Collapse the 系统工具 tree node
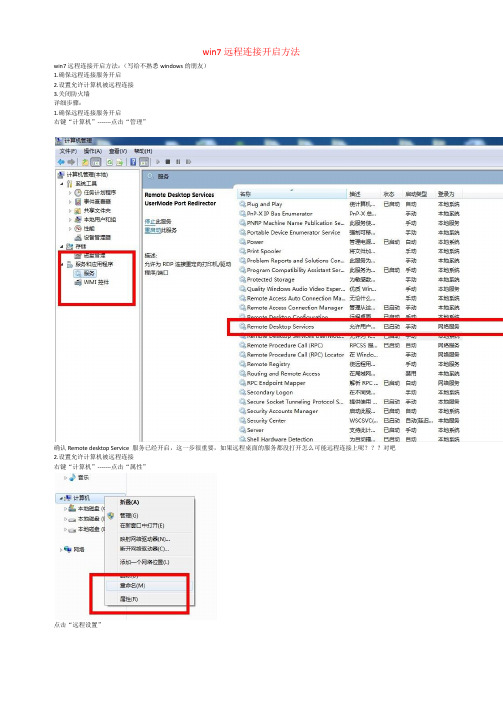 (x=62, y=184)
